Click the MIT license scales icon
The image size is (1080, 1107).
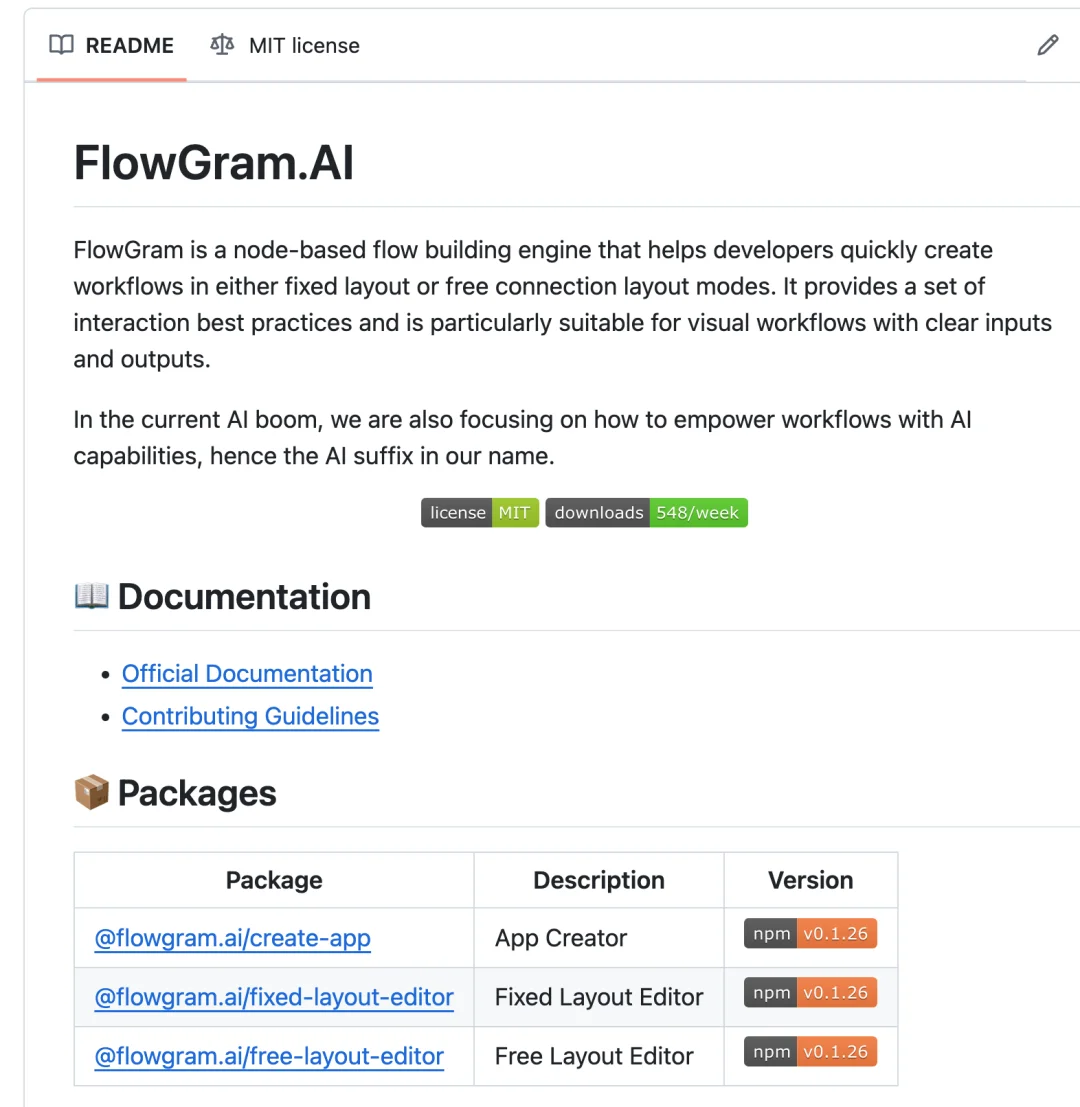pyautogui.click(x=222, y=45)
